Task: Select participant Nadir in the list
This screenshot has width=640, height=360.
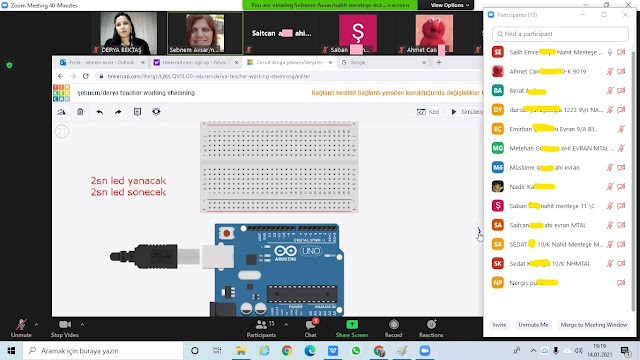Action: (x=558, y=187)
